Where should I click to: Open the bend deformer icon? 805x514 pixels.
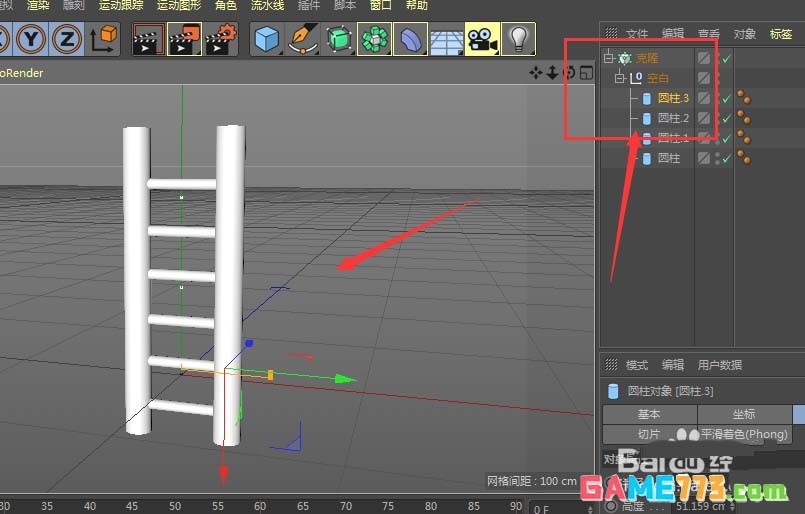click(410, 39)
